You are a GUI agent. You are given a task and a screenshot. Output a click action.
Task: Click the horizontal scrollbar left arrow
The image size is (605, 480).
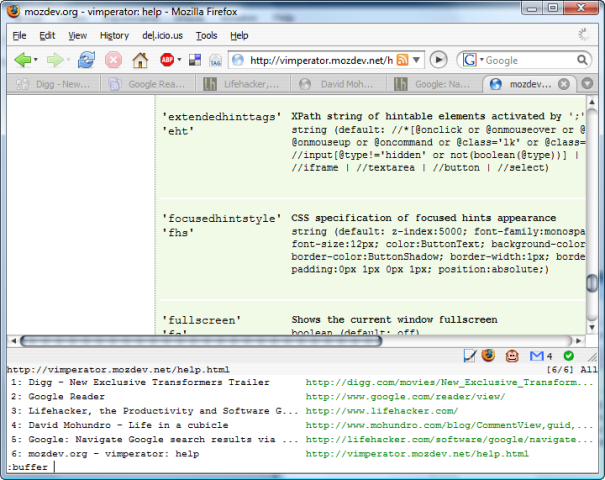pyautogui.click(x=14, y=341)
